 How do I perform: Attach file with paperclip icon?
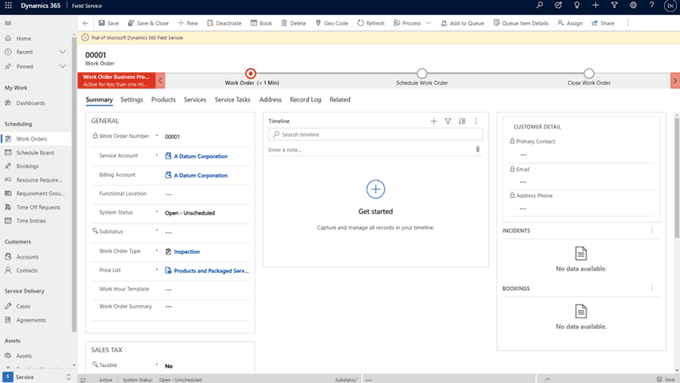[x=478, y=149]
